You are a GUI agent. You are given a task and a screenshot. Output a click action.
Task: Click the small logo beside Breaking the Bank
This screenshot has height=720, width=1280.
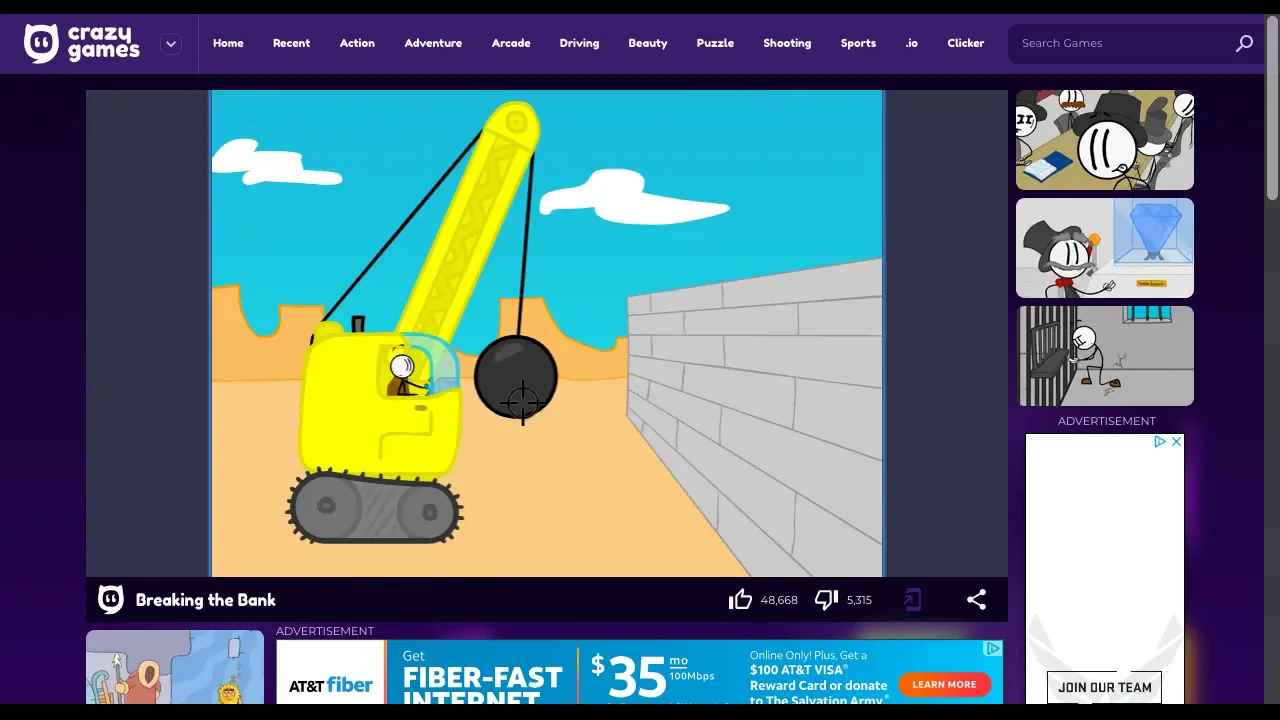click(x=111, y=599)
